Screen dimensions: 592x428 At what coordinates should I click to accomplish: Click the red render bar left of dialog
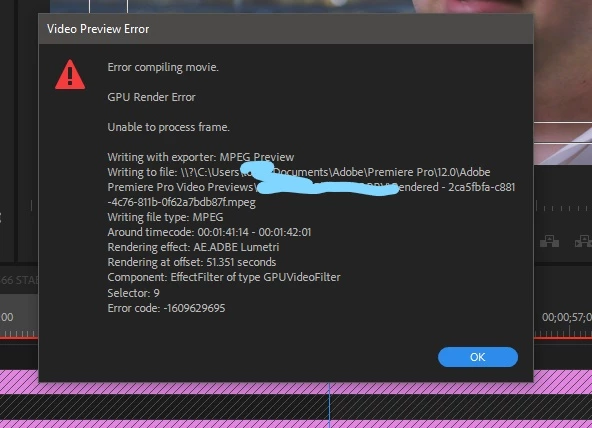[x=19, y=337]
